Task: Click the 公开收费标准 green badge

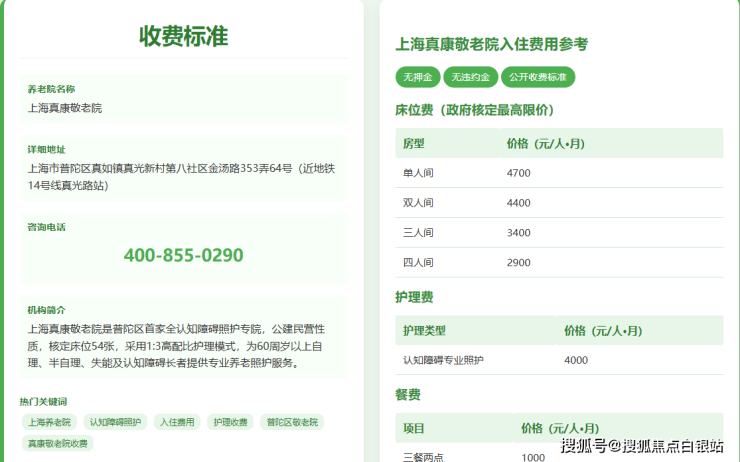Action: click(x=538, y=77)
